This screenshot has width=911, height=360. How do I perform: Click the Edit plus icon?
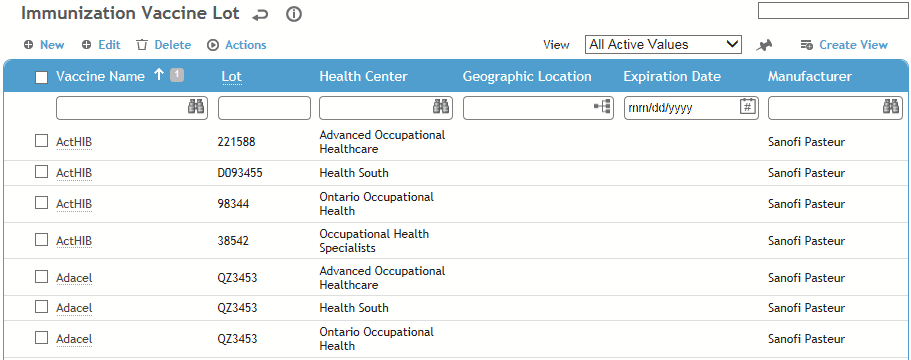tap(87, 45)
